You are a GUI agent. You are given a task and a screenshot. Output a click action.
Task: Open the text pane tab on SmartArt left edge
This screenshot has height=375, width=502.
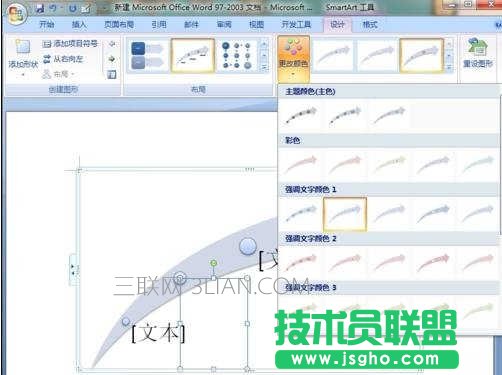[73, 270]
